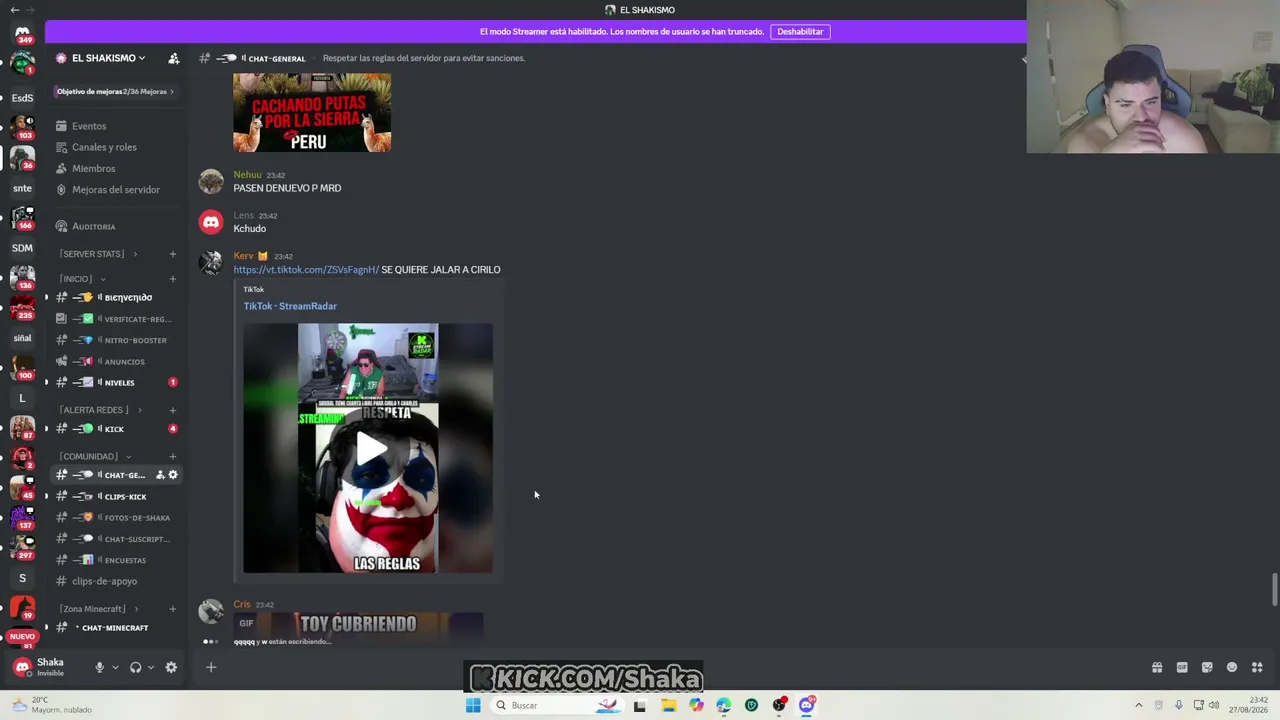Open the Cachando Putas Peru image thumbnail

(x=312, y=112)
